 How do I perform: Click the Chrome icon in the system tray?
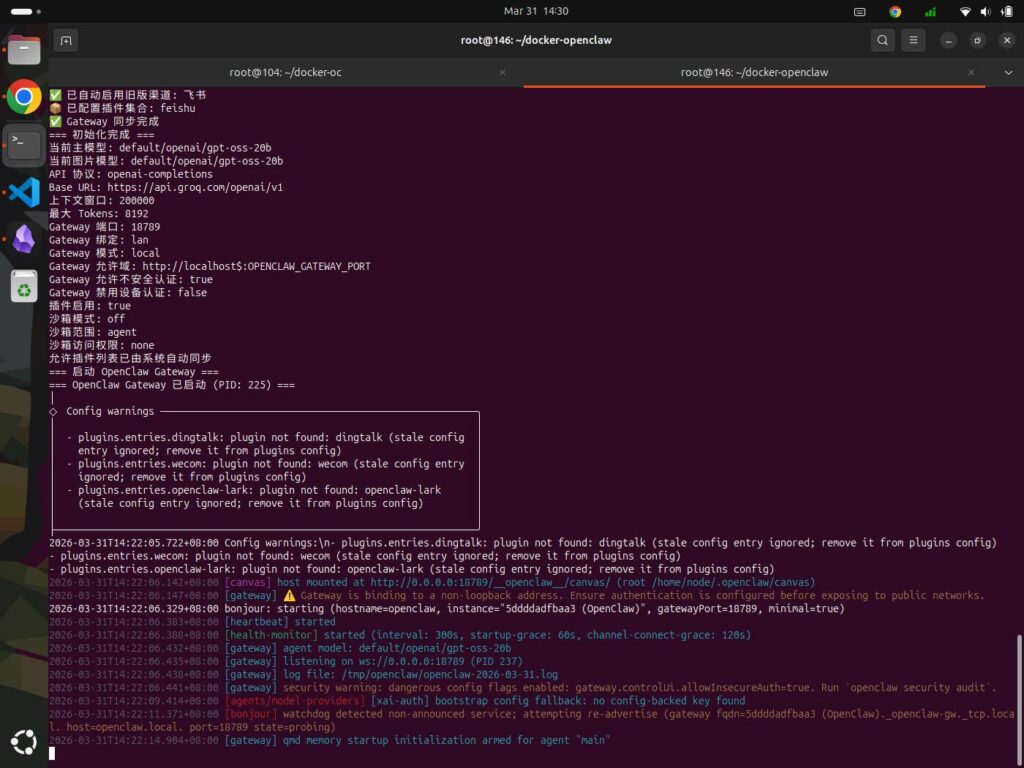click(895, 12)
